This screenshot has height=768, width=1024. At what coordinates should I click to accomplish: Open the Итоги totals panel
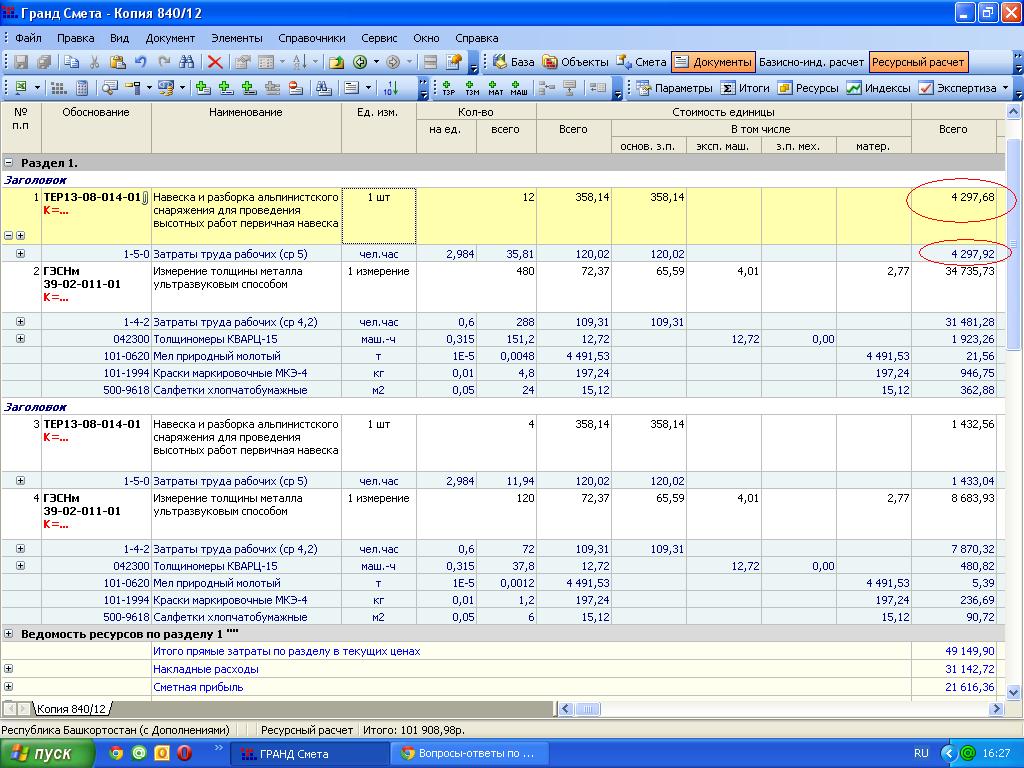point(745,88)
